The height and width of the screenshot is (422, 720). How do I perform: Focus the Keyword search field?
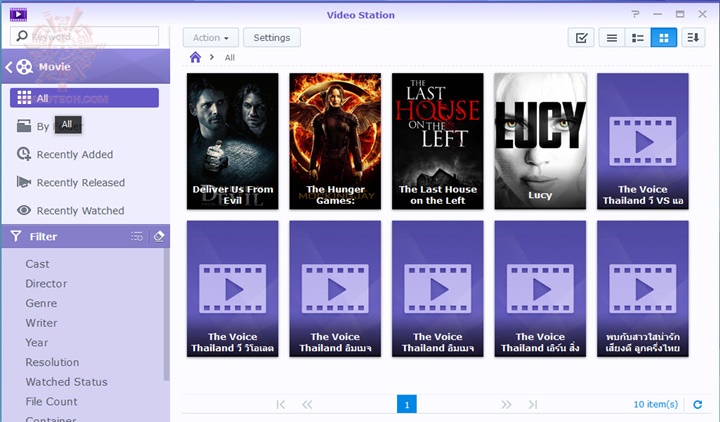84,36
